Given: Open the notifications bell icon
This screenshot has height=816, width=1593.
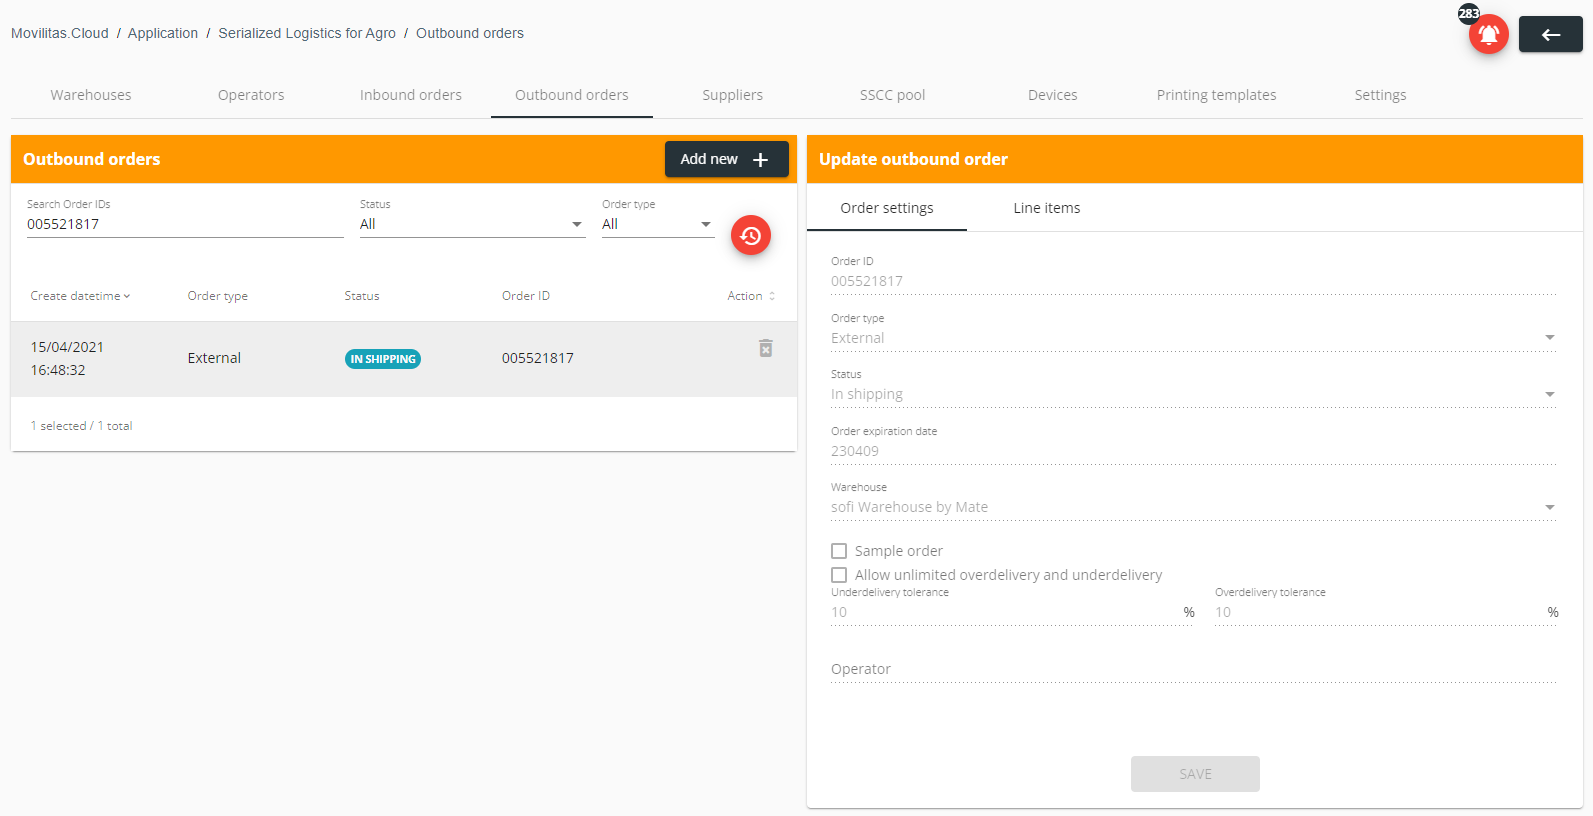Looking at the screenshot, I should tap(1488, 35).
